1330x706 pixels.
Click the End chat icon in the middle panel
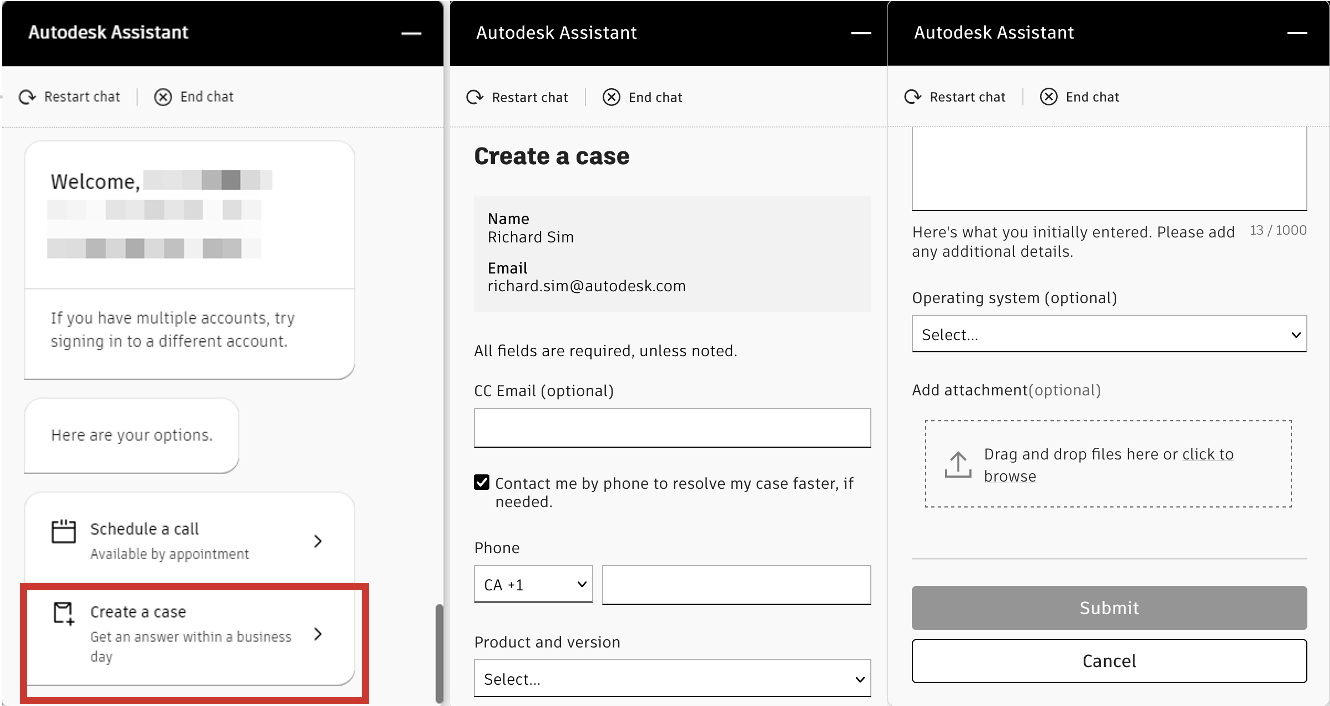pos(611,97)
